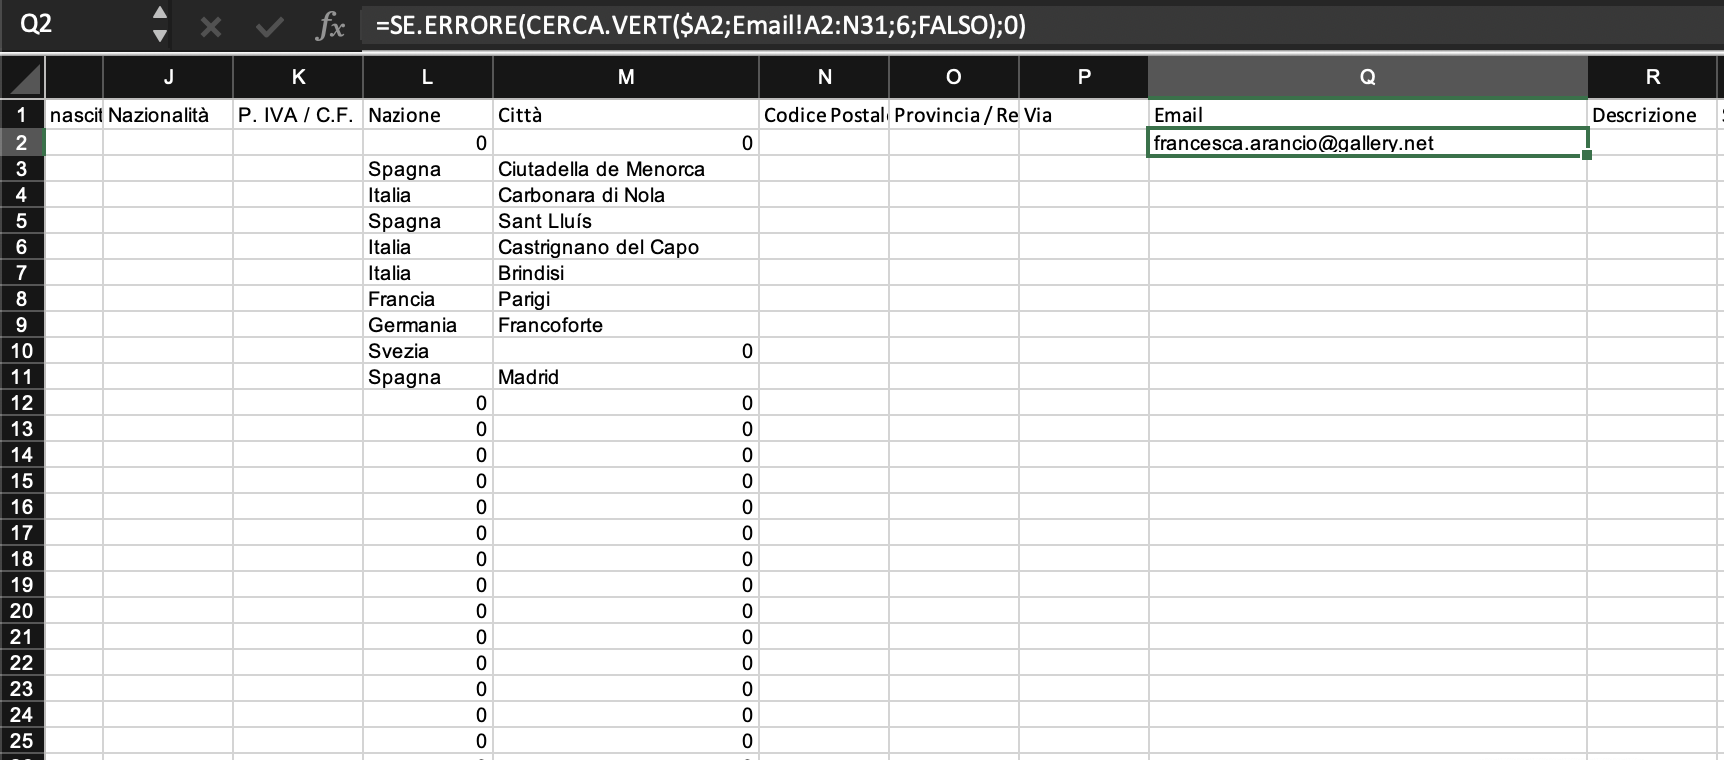Click the Descrizione header cell

point(1652,115)
